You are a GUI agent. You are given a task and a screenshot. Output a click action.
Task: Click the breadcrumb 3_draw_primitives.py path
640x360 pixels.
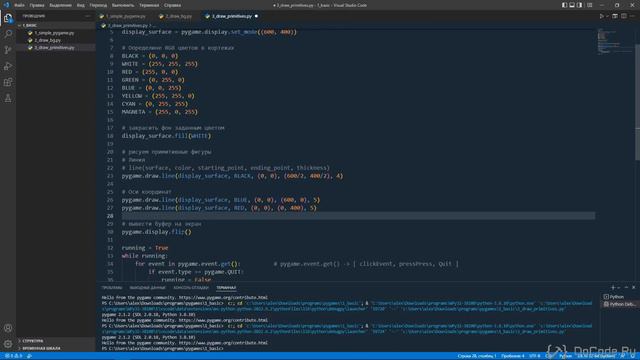pos(128,26)
